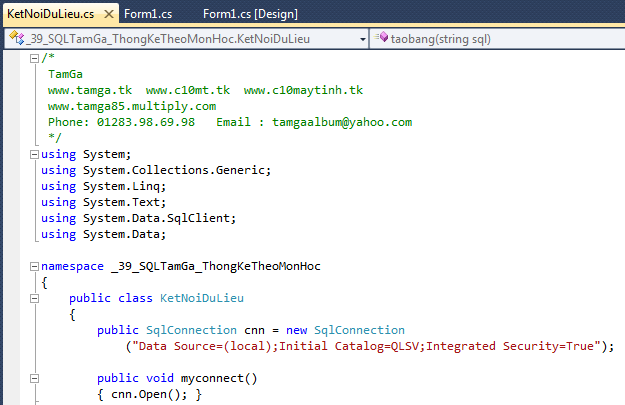Click System.Linq in the code
Screen dimensions: 625x405
click(x=121, y=187)
